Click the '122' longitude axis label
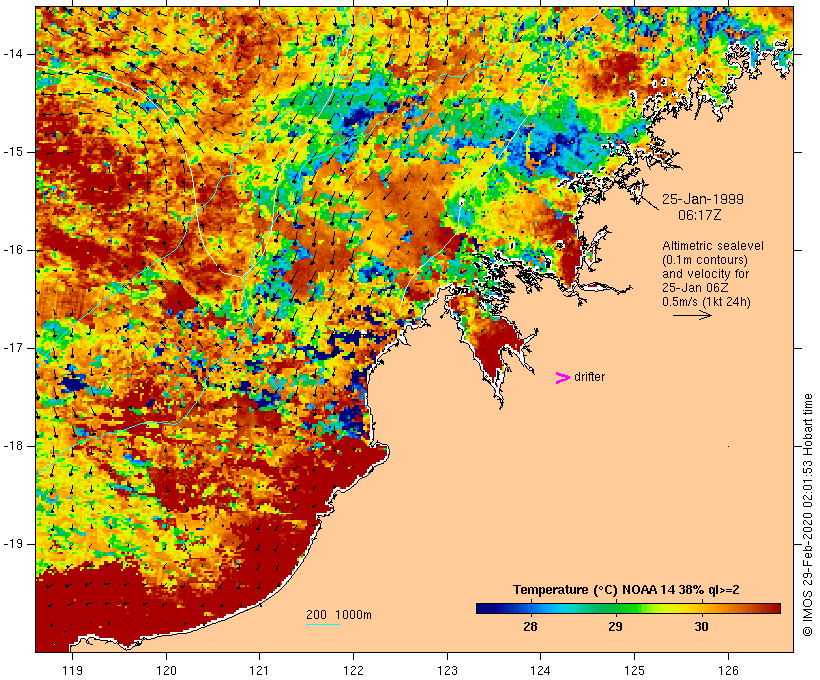Viewport: 820px width, 680px height. click(353, 670)
